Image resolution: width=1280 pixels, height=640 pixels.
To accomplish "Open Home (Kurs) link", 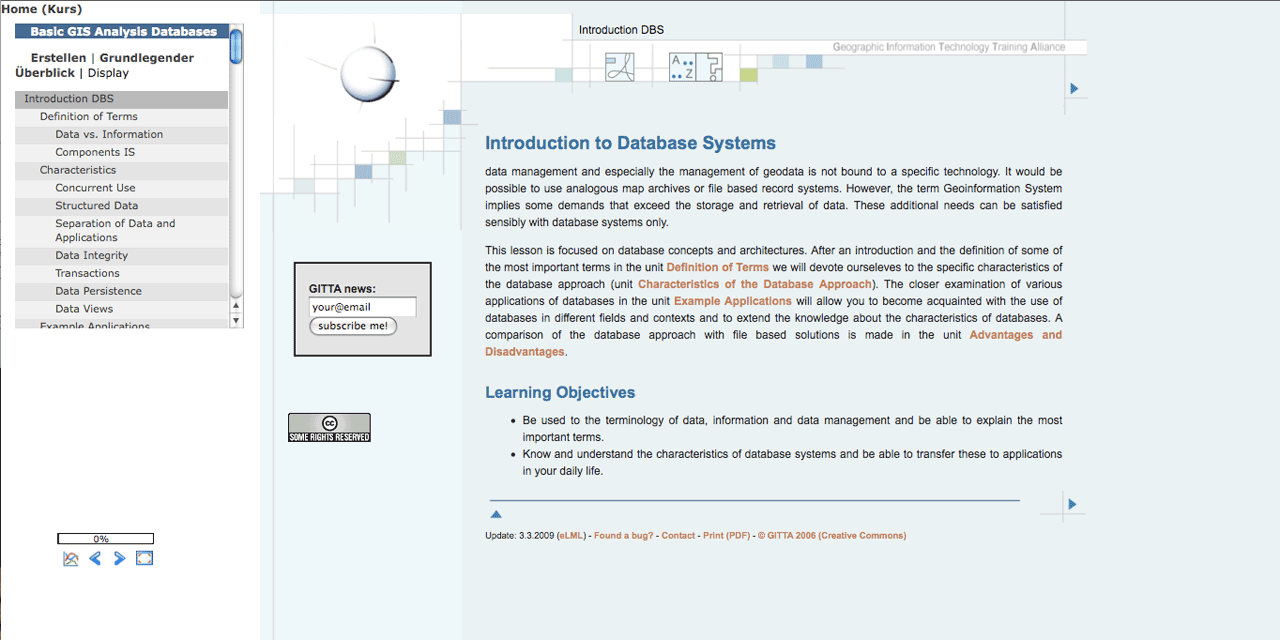I will coord(42,9).
